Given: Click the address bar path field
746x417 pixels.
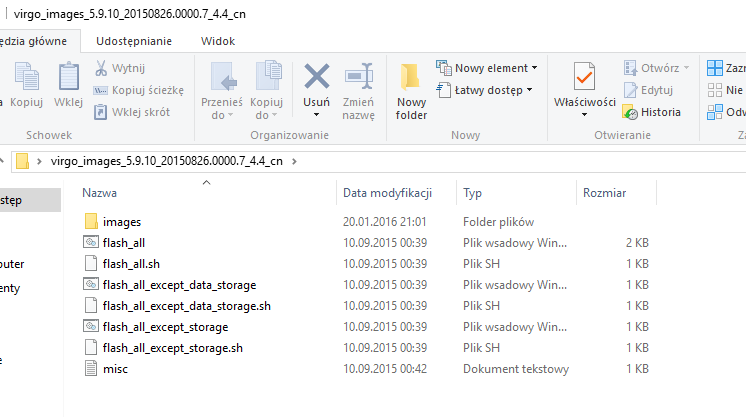Looking at the screenshot, I should [500, 160].
